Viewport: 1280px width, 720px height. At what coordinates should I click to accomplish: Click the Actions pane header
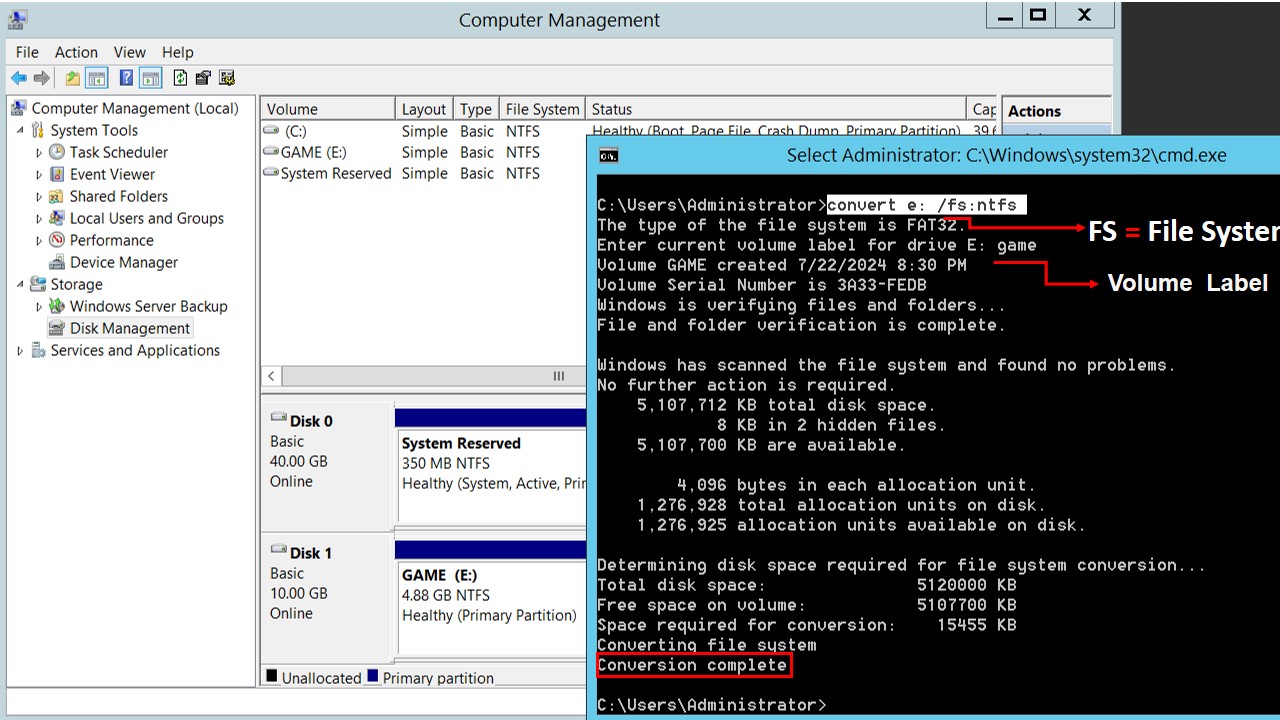point(1056,111)
